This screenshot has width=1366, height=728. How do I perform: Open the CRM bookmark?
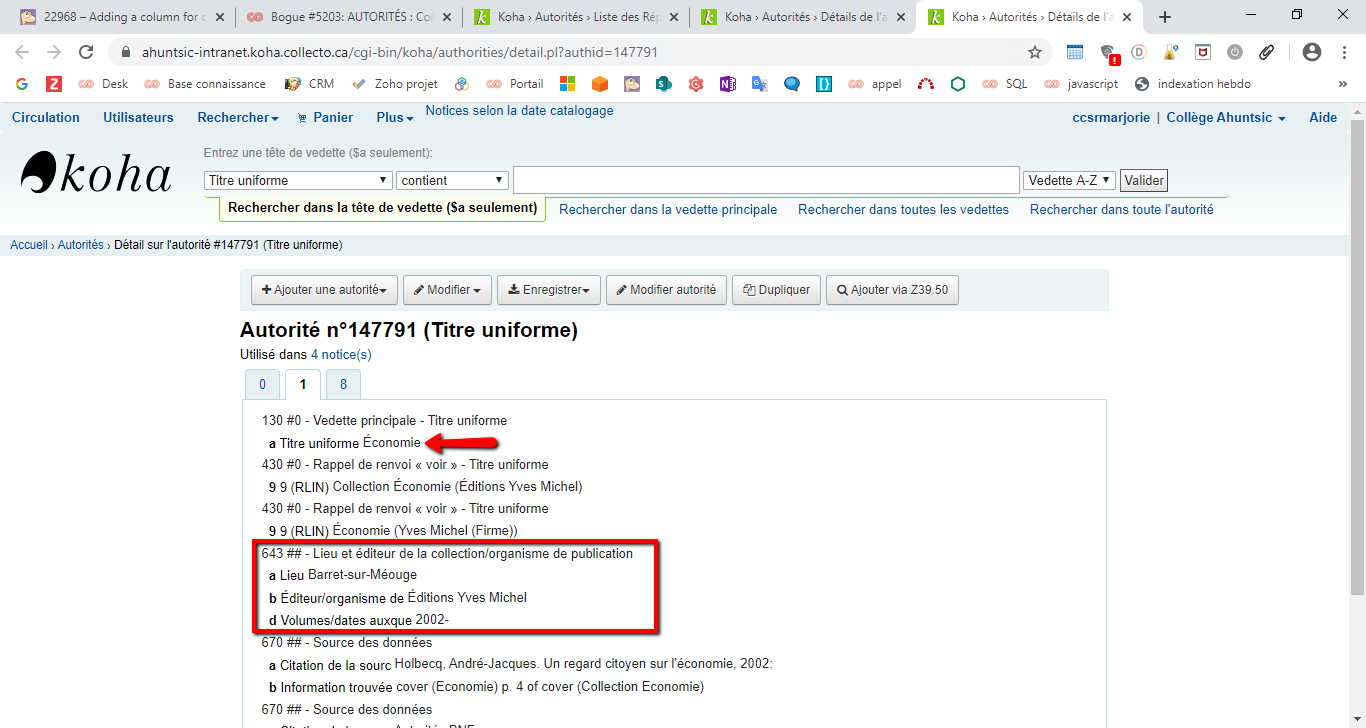(310, 84)
